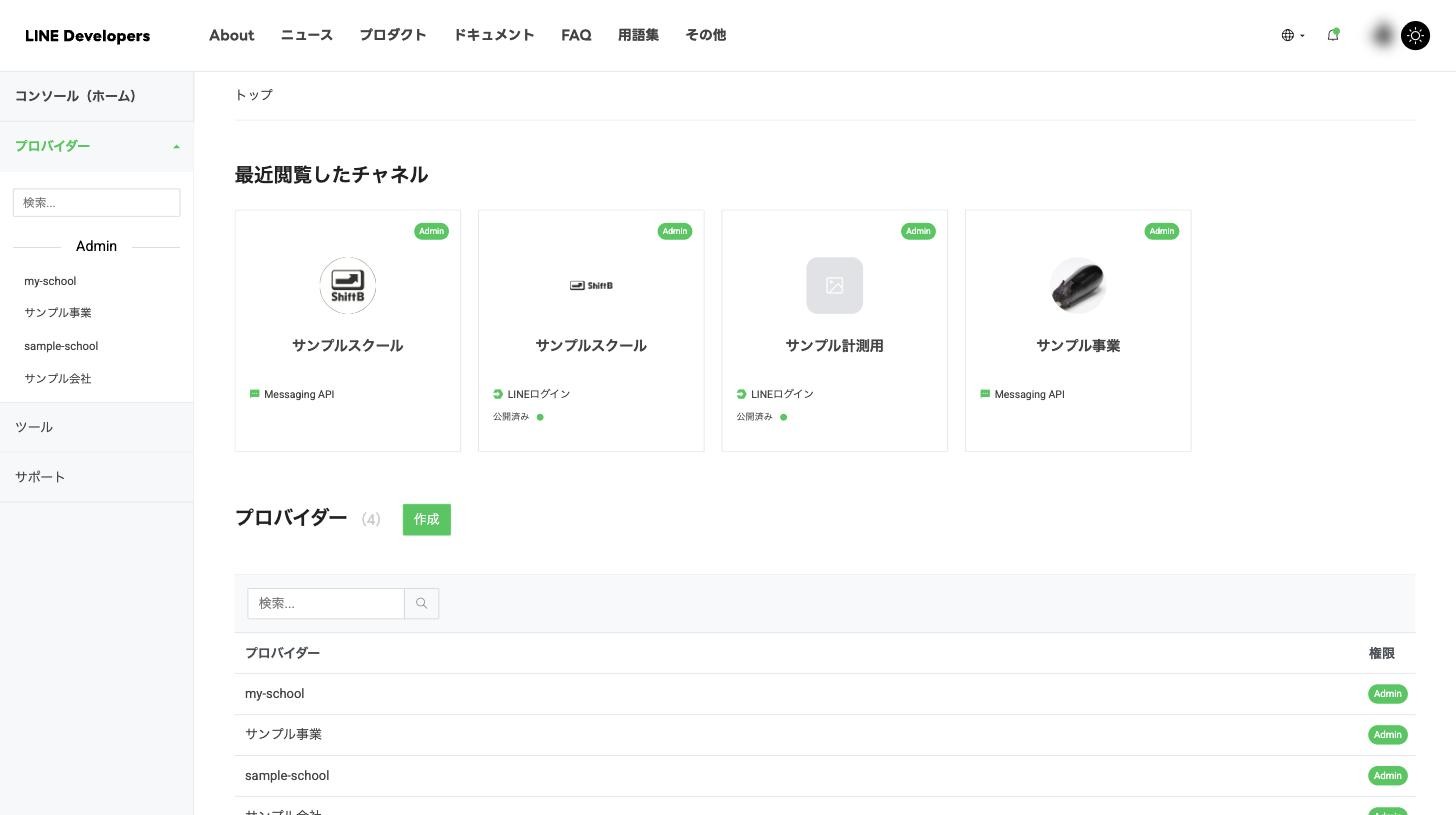Viewport: 1456px width, 815px height.
Task: Click the green 作成 button
Action: pos(427,520)
